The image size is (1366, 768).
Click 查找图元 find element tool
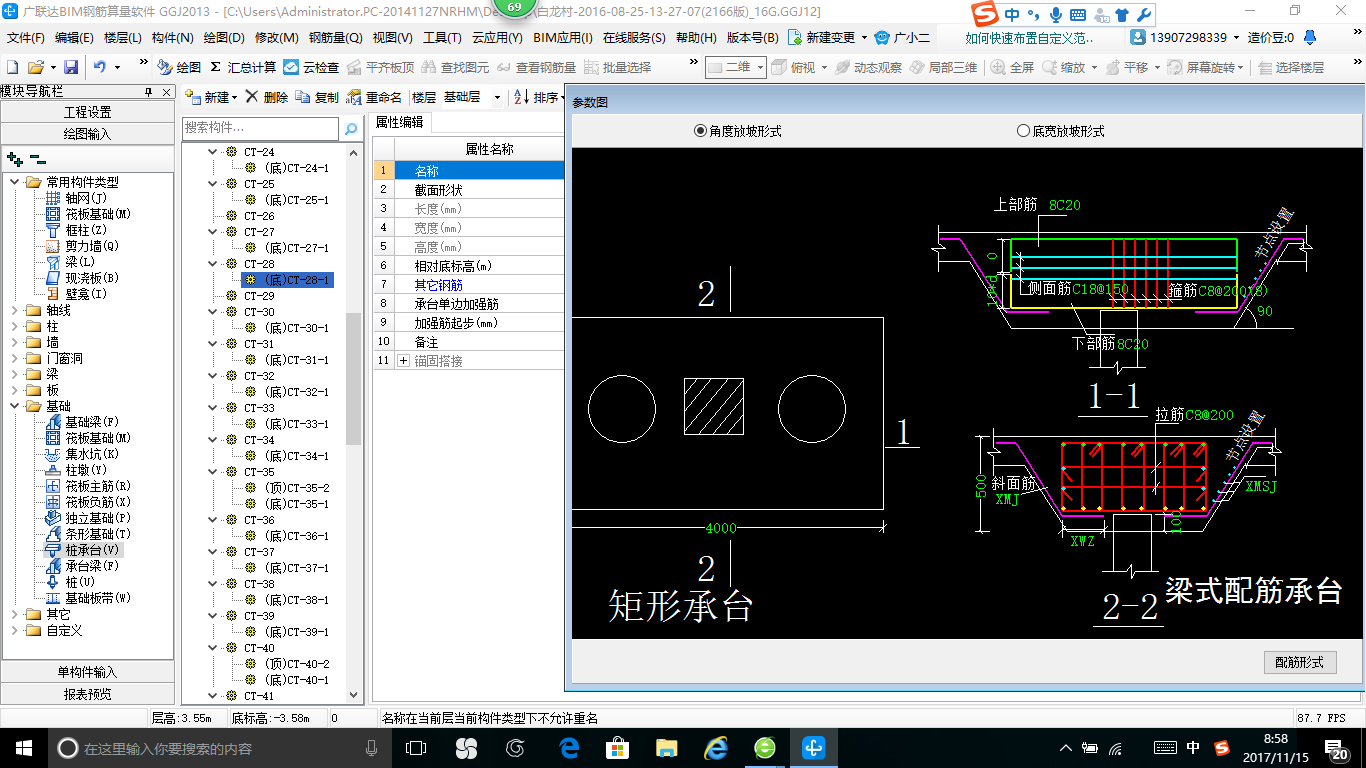point(456,67)
